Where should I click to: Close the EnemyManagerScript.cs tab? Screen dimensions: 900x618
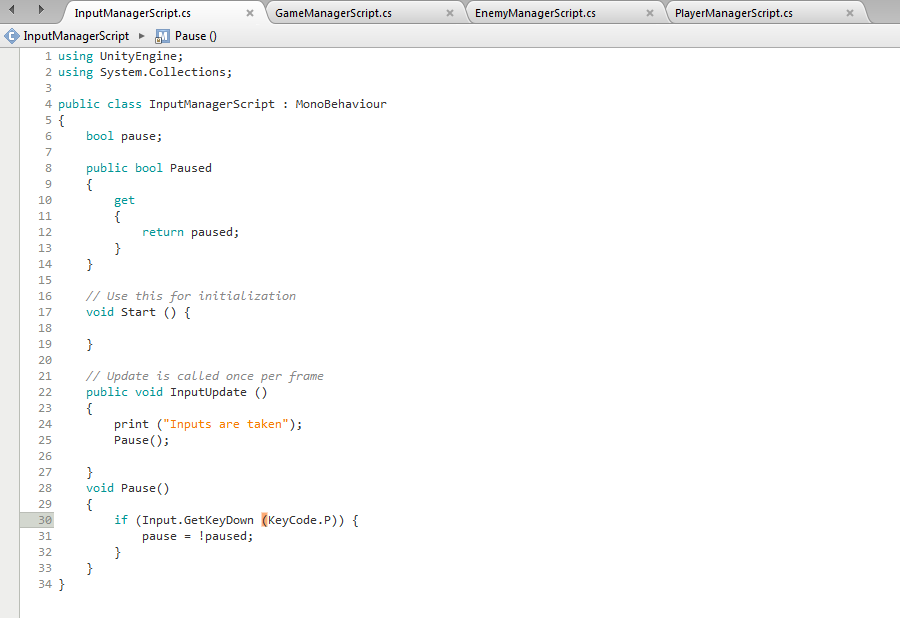[x=650, y=13]
